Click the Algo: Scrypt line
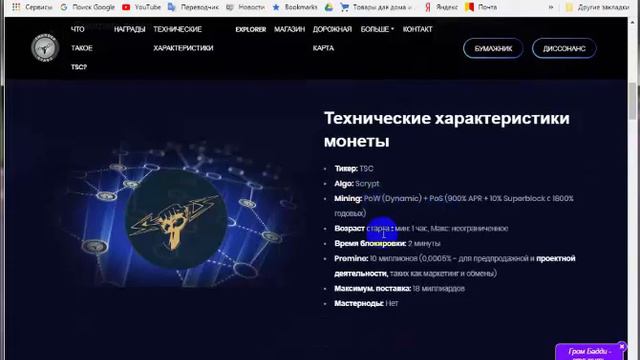Screen dimensions: 640x360 click(356, 184)
